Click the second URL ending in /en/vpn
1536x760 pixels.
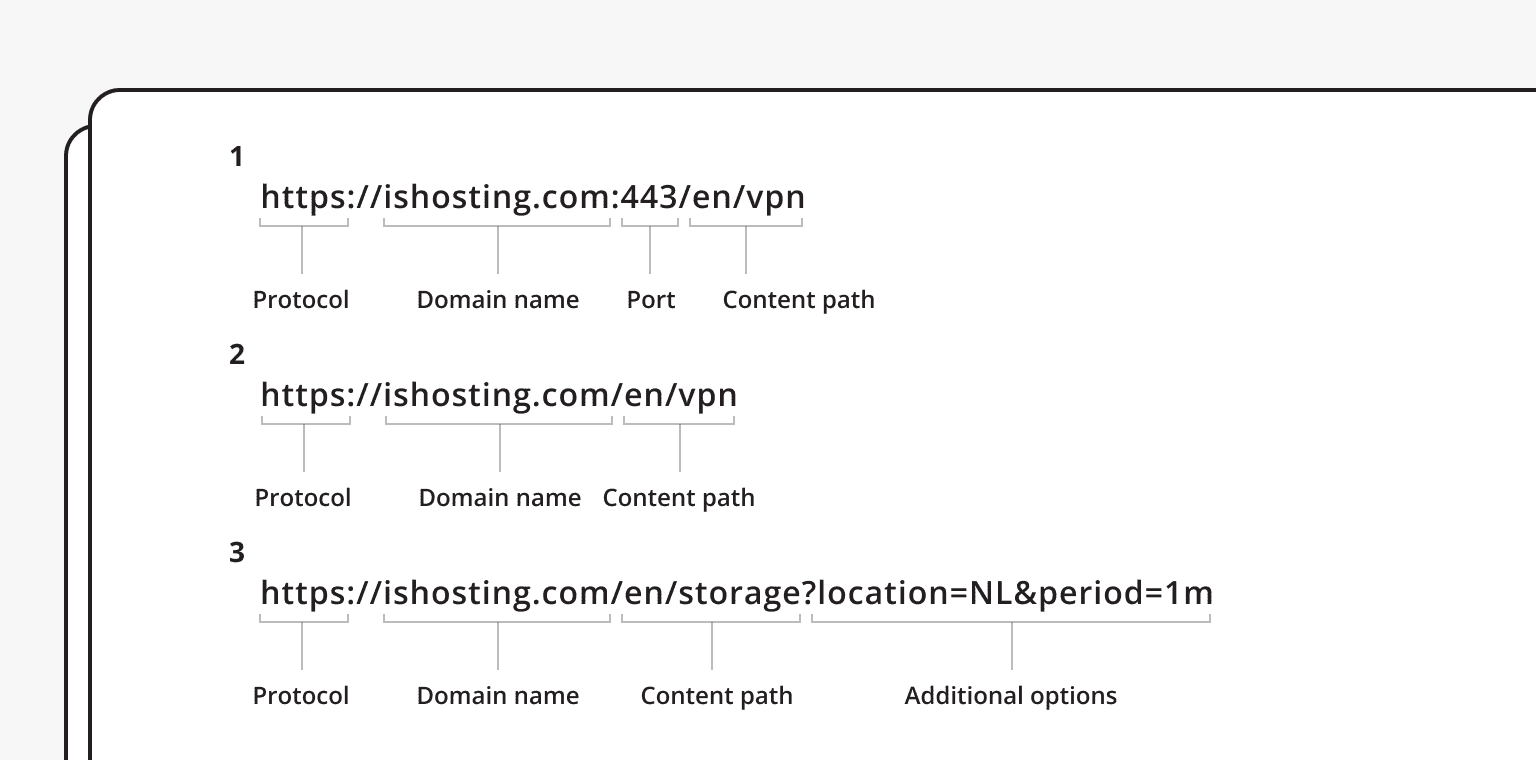pos(498,395)
